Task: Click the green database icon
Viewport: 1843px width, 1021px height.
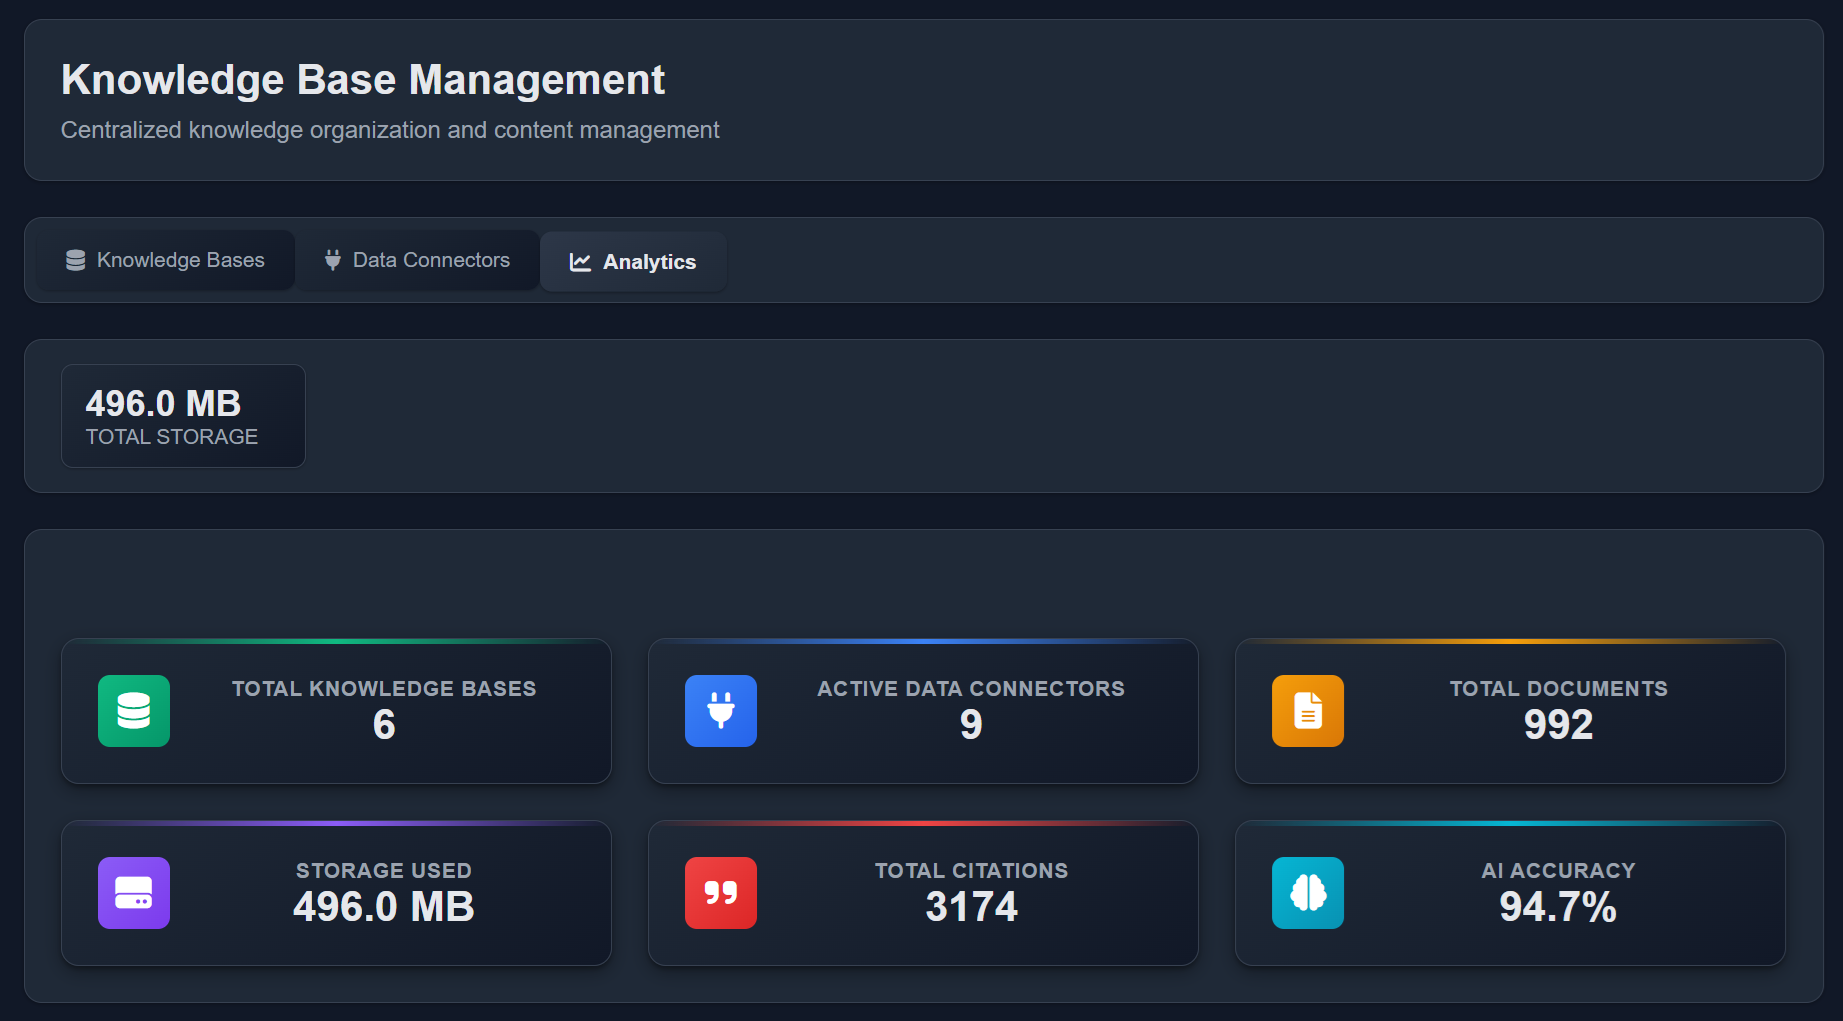Action: click(134, 711)
